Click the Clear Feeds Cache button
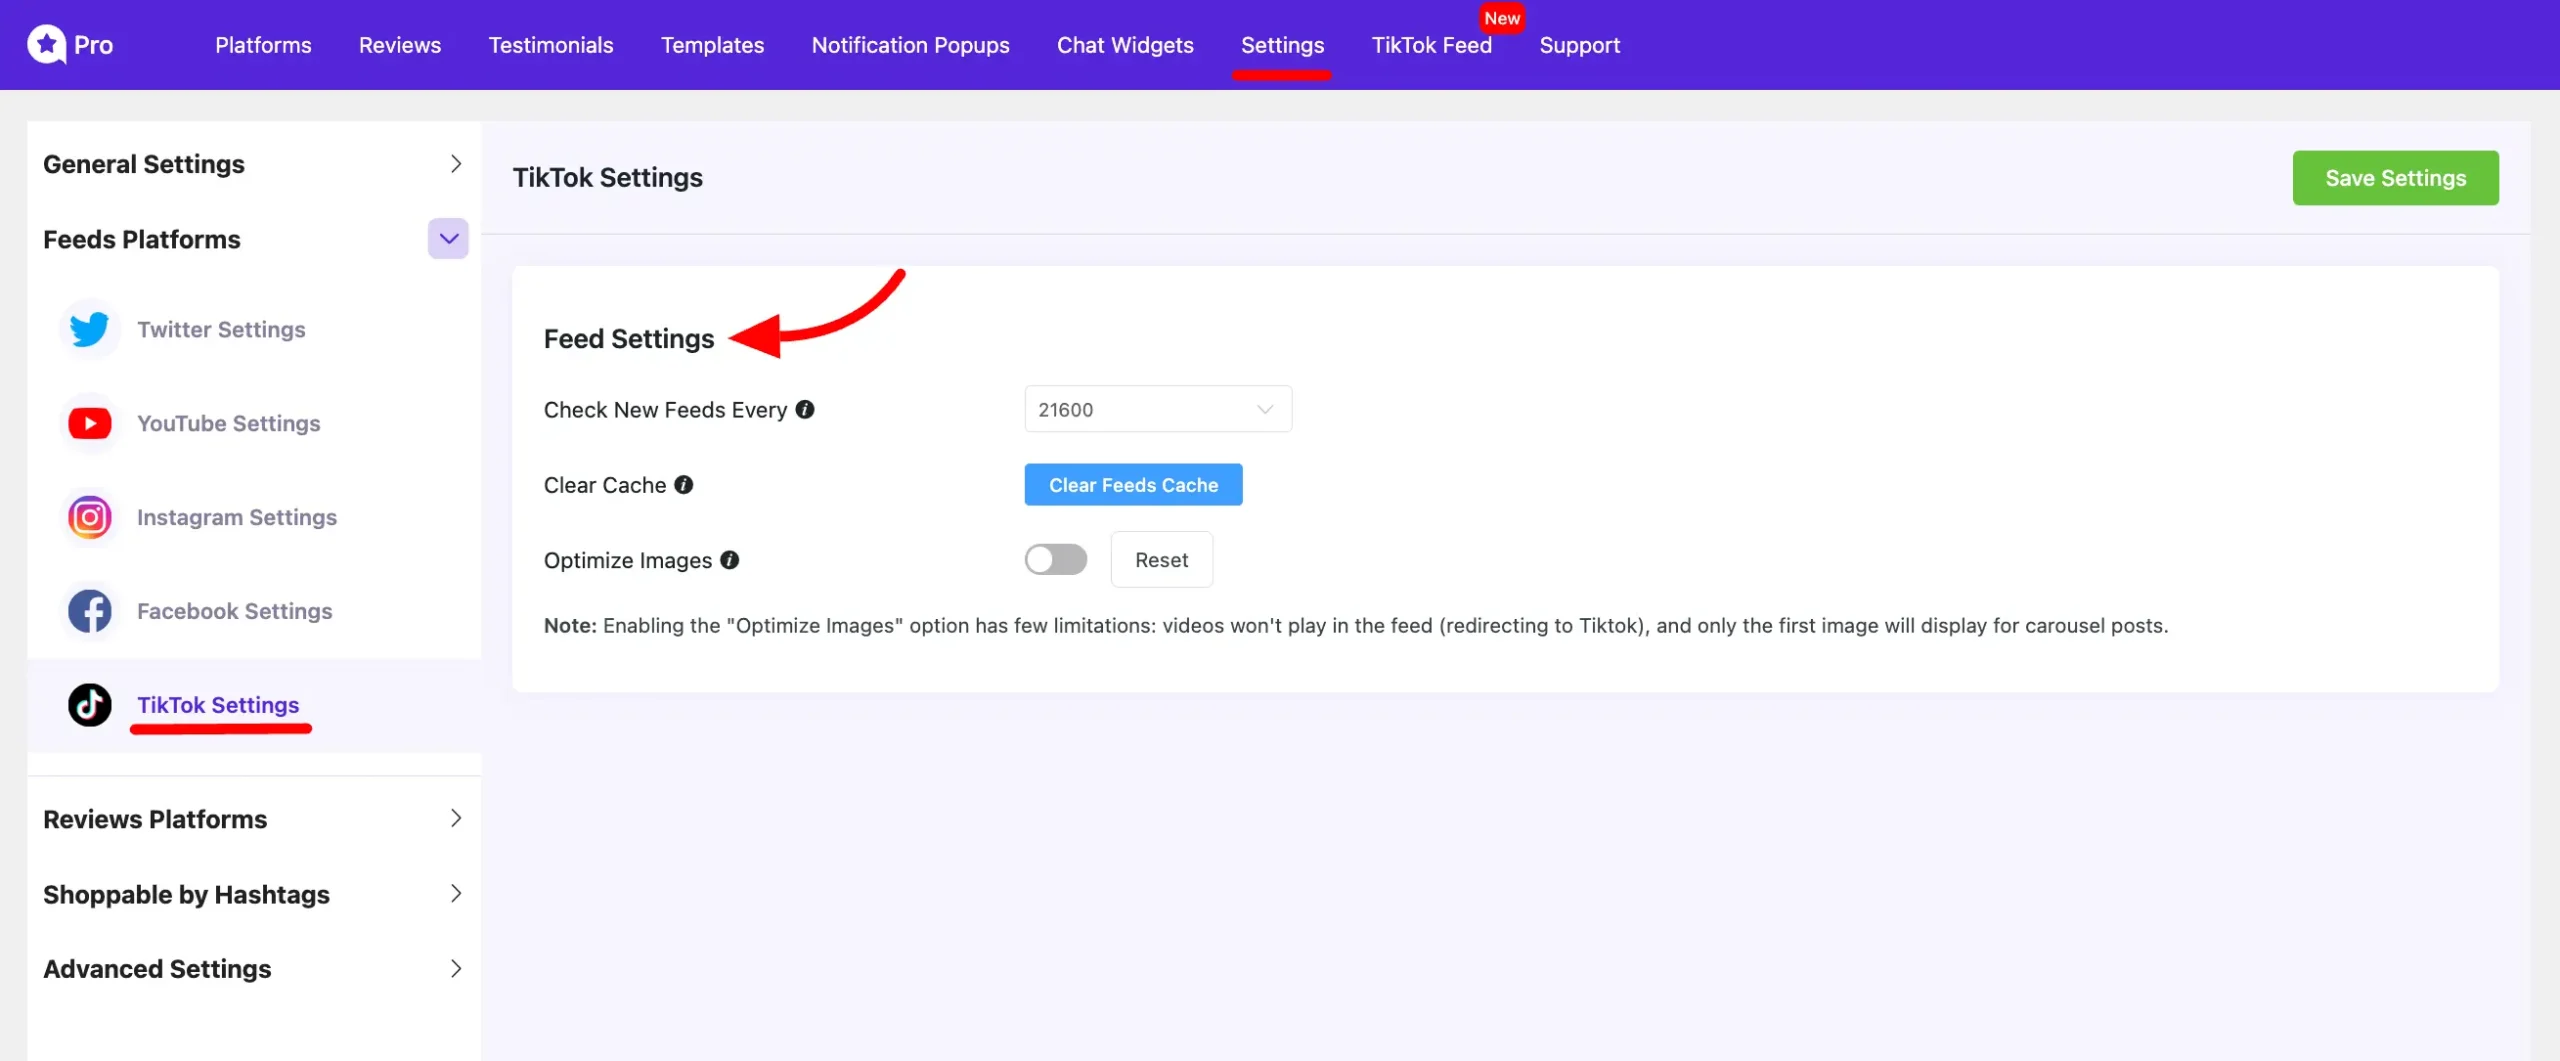2560x1061 pixels. tap(1133, 484)
